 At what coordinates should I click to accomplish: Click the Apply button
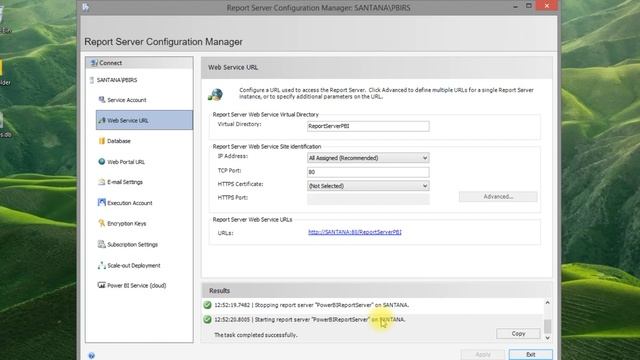pos(483,354)
